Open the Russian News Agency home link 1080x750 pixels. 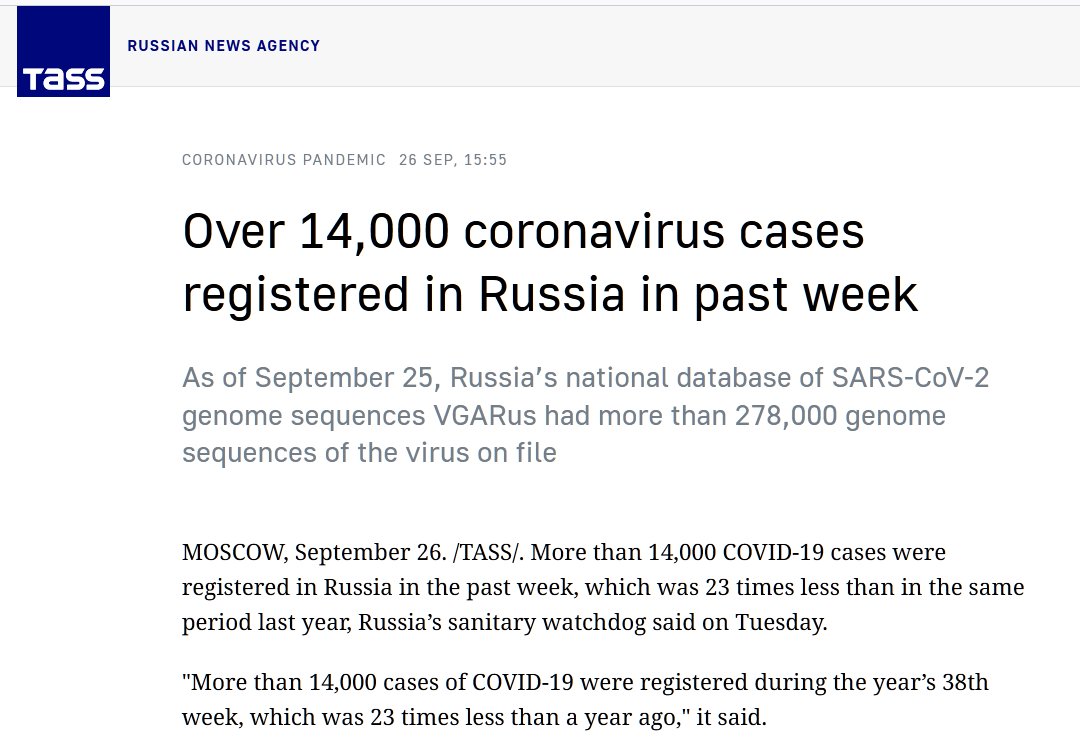223,46
